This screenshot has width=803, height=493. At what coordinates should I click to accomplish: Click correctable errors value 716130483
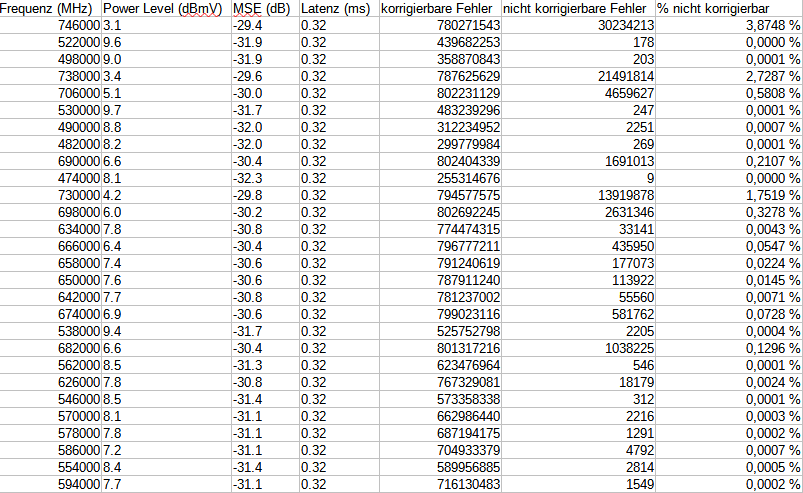(x=440, y=484)
